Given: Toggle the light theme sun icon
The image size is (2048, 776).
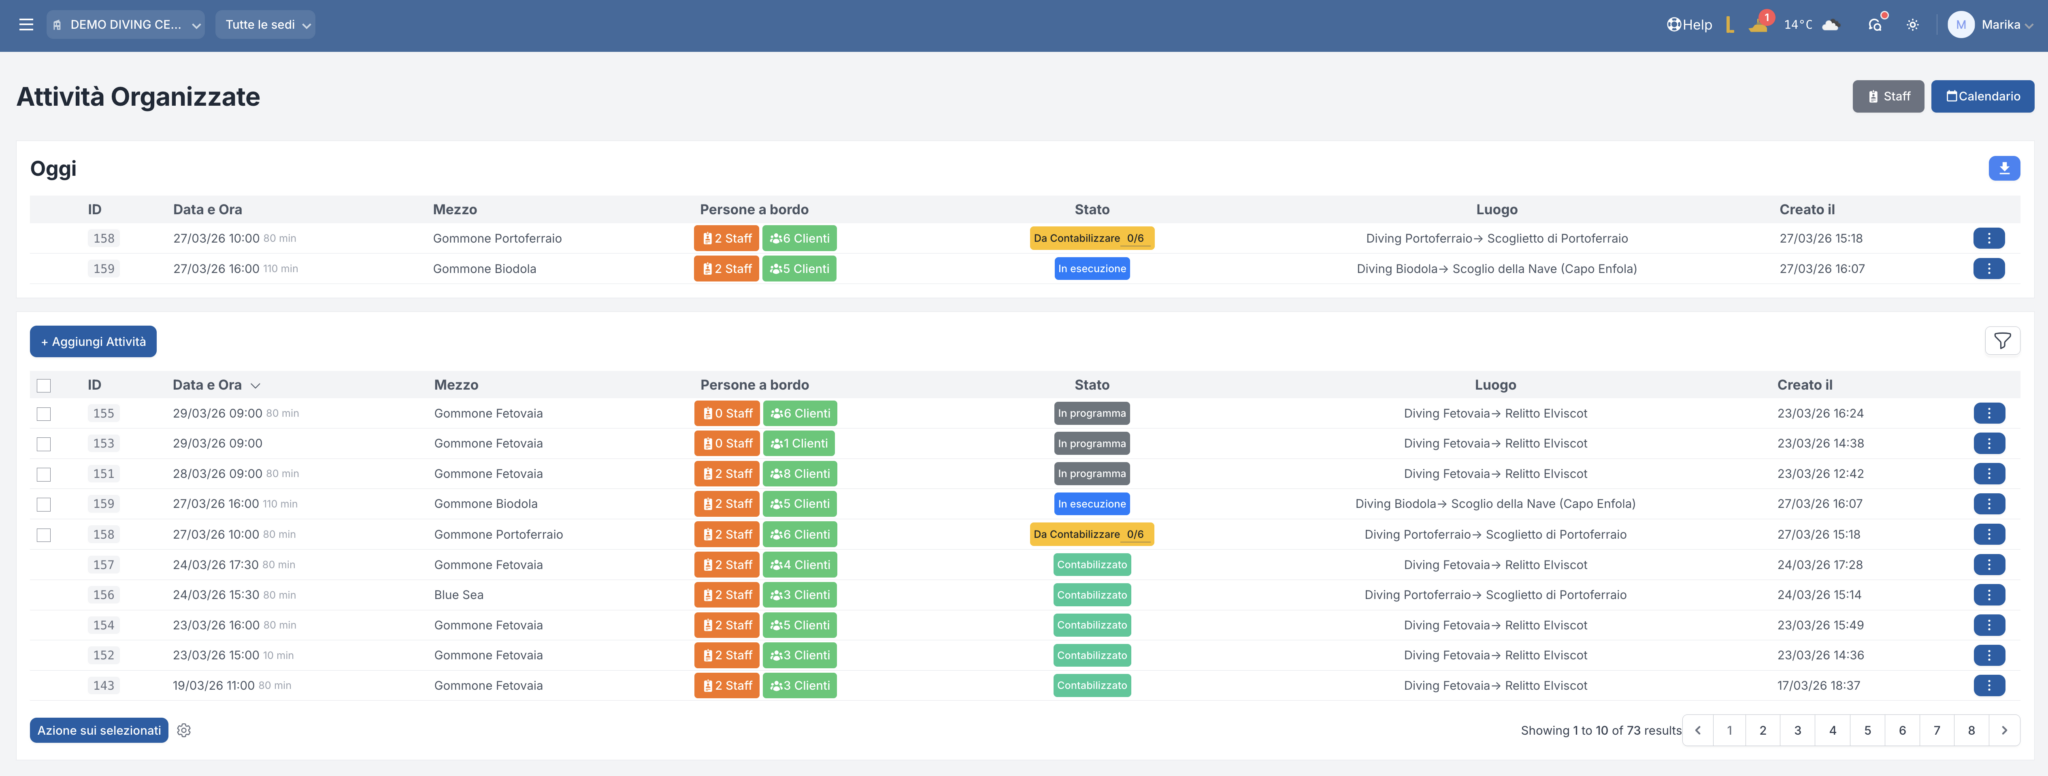Looking at the screenshot, I should 1912,25.
